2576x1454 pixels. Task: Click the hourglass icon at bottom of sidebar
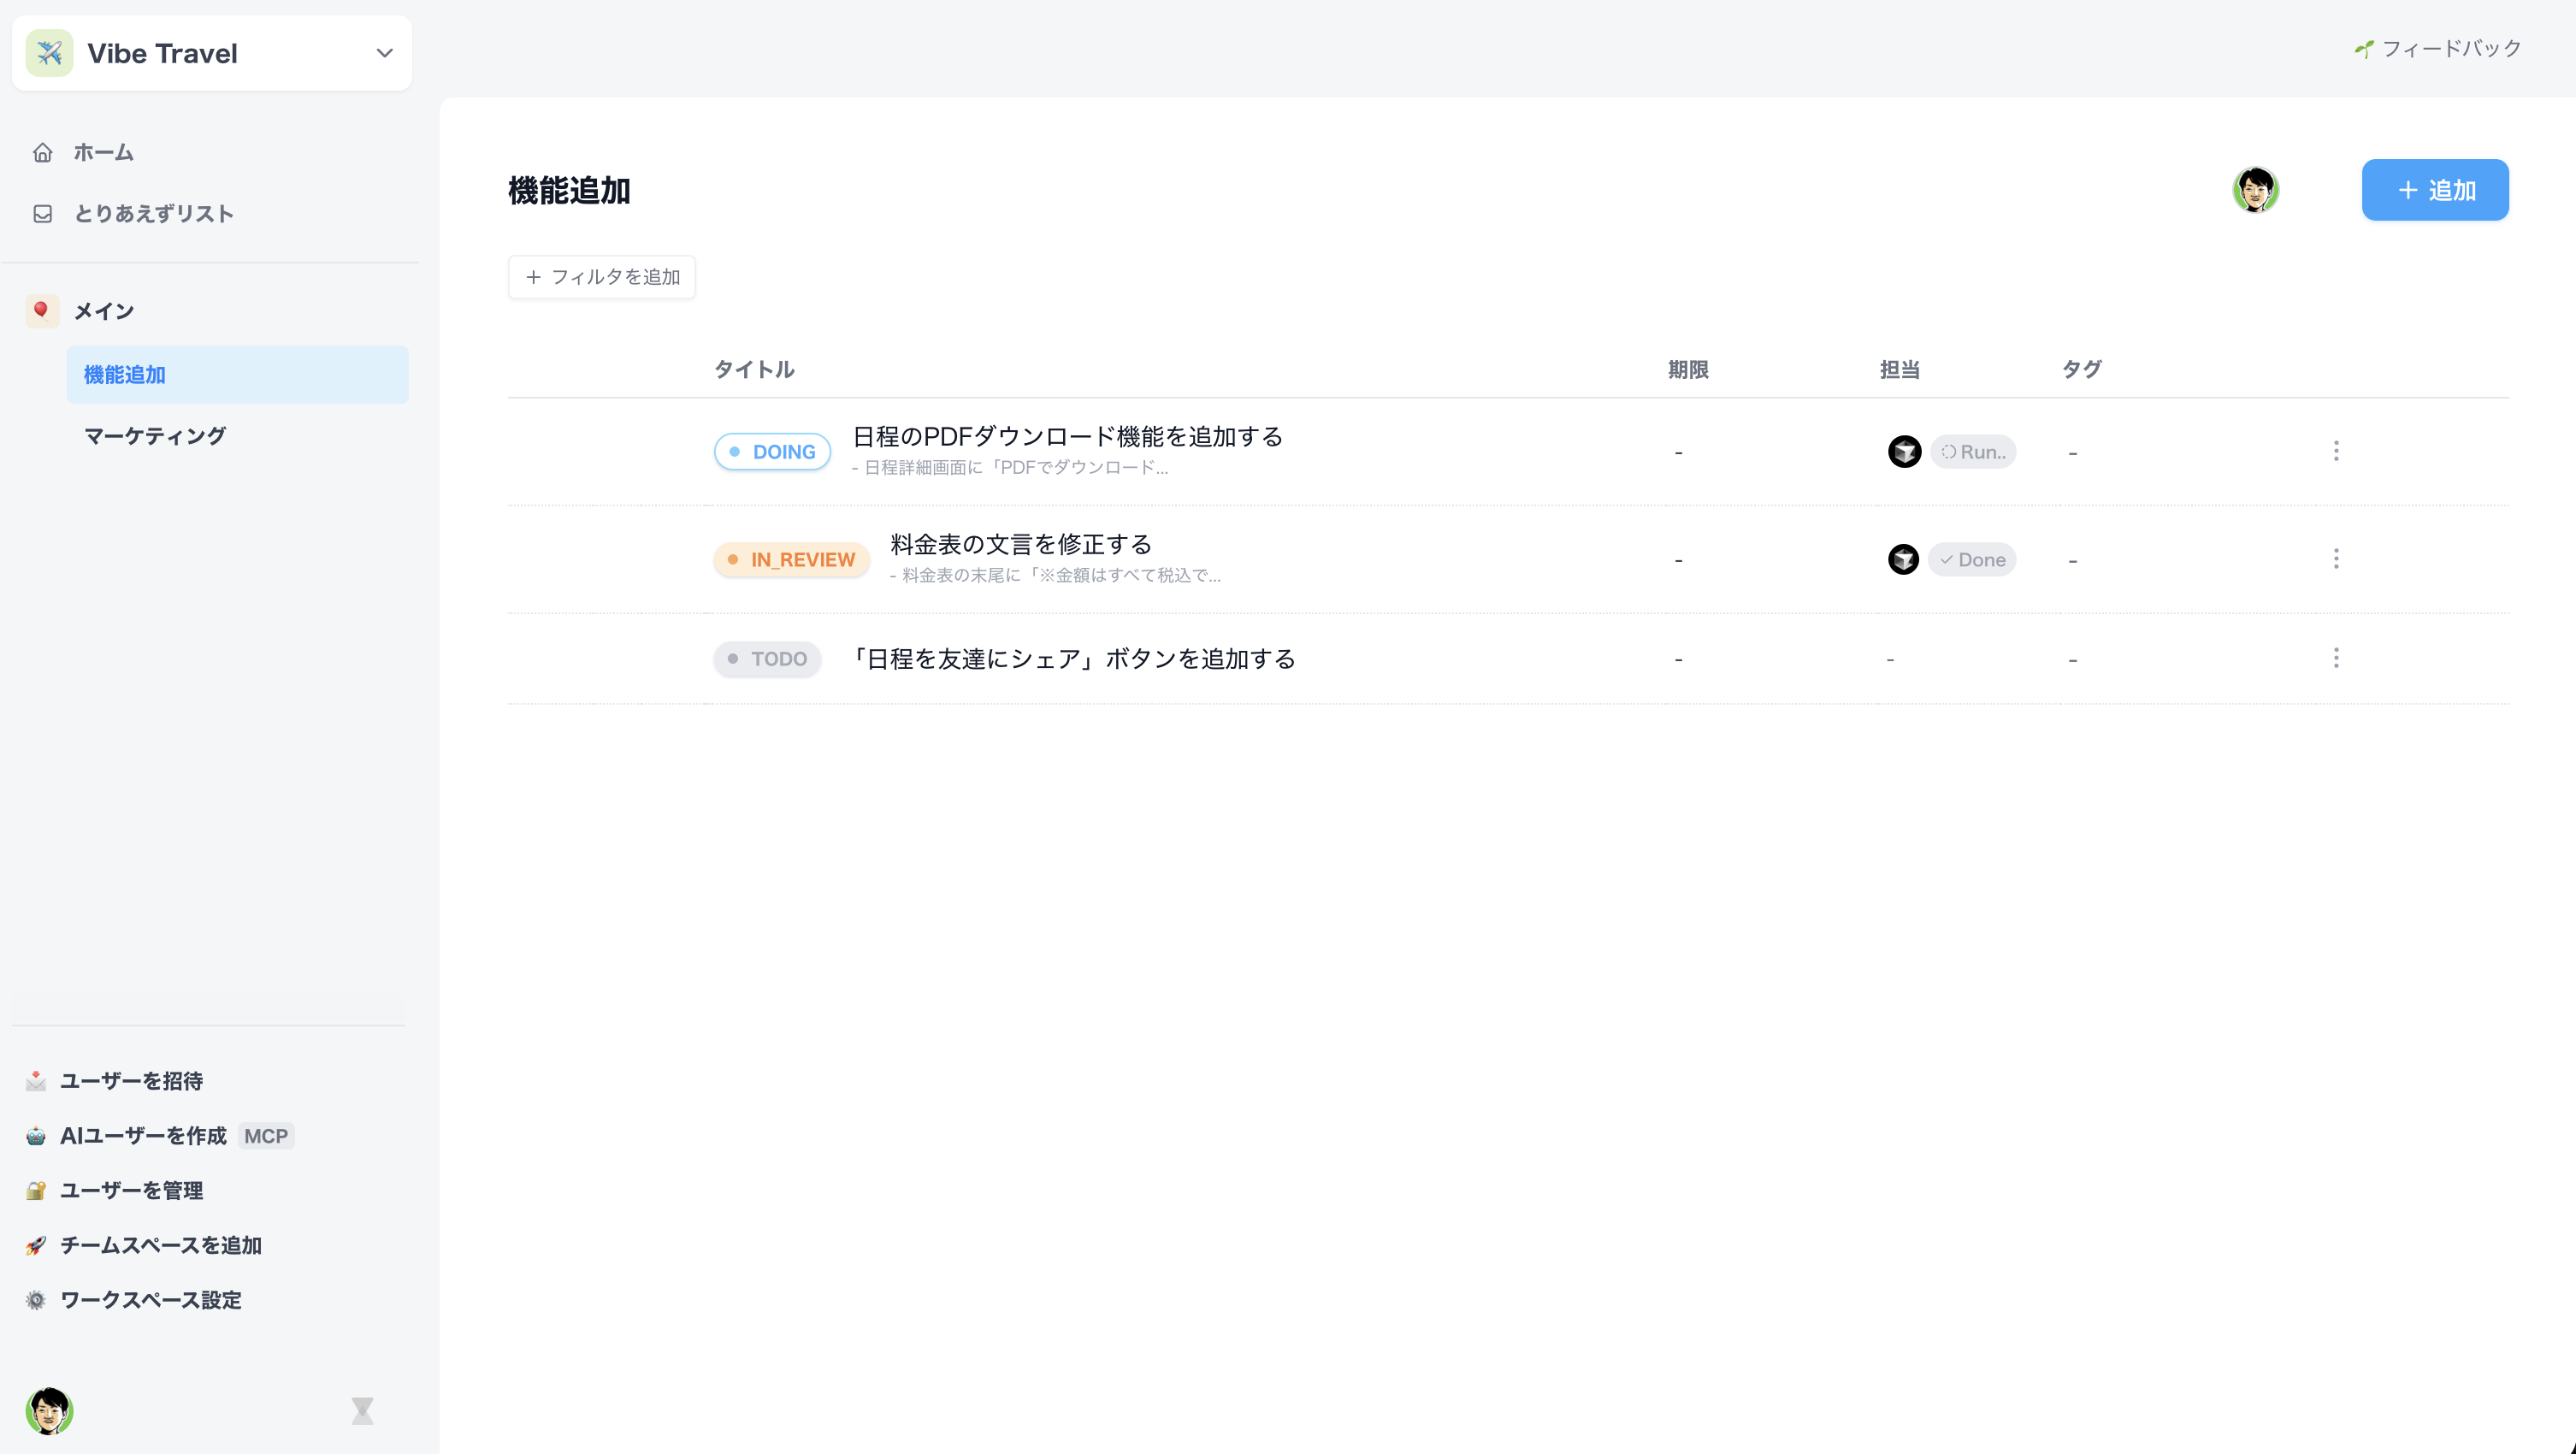click(x=362, y=1410)
